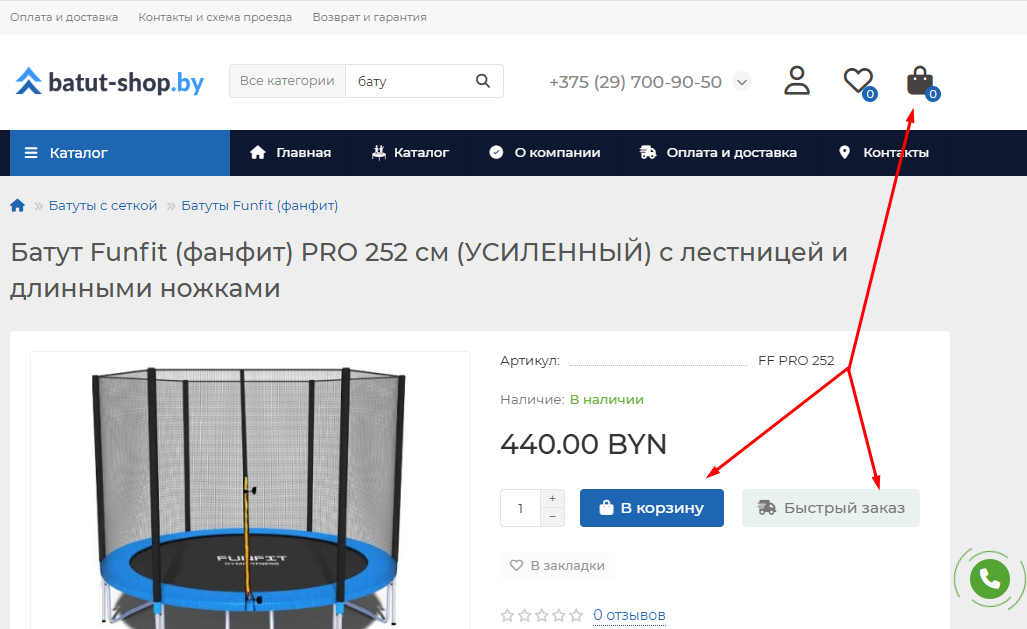Image resolution: width=1027 pixels, height=629 pixels.
Task: Open О компании menu item
Action: (544, 153)
